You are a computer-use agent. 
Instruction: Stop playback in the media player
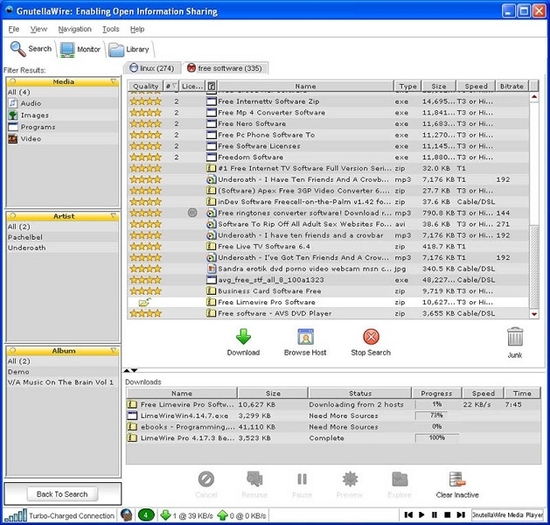(447, 515)
